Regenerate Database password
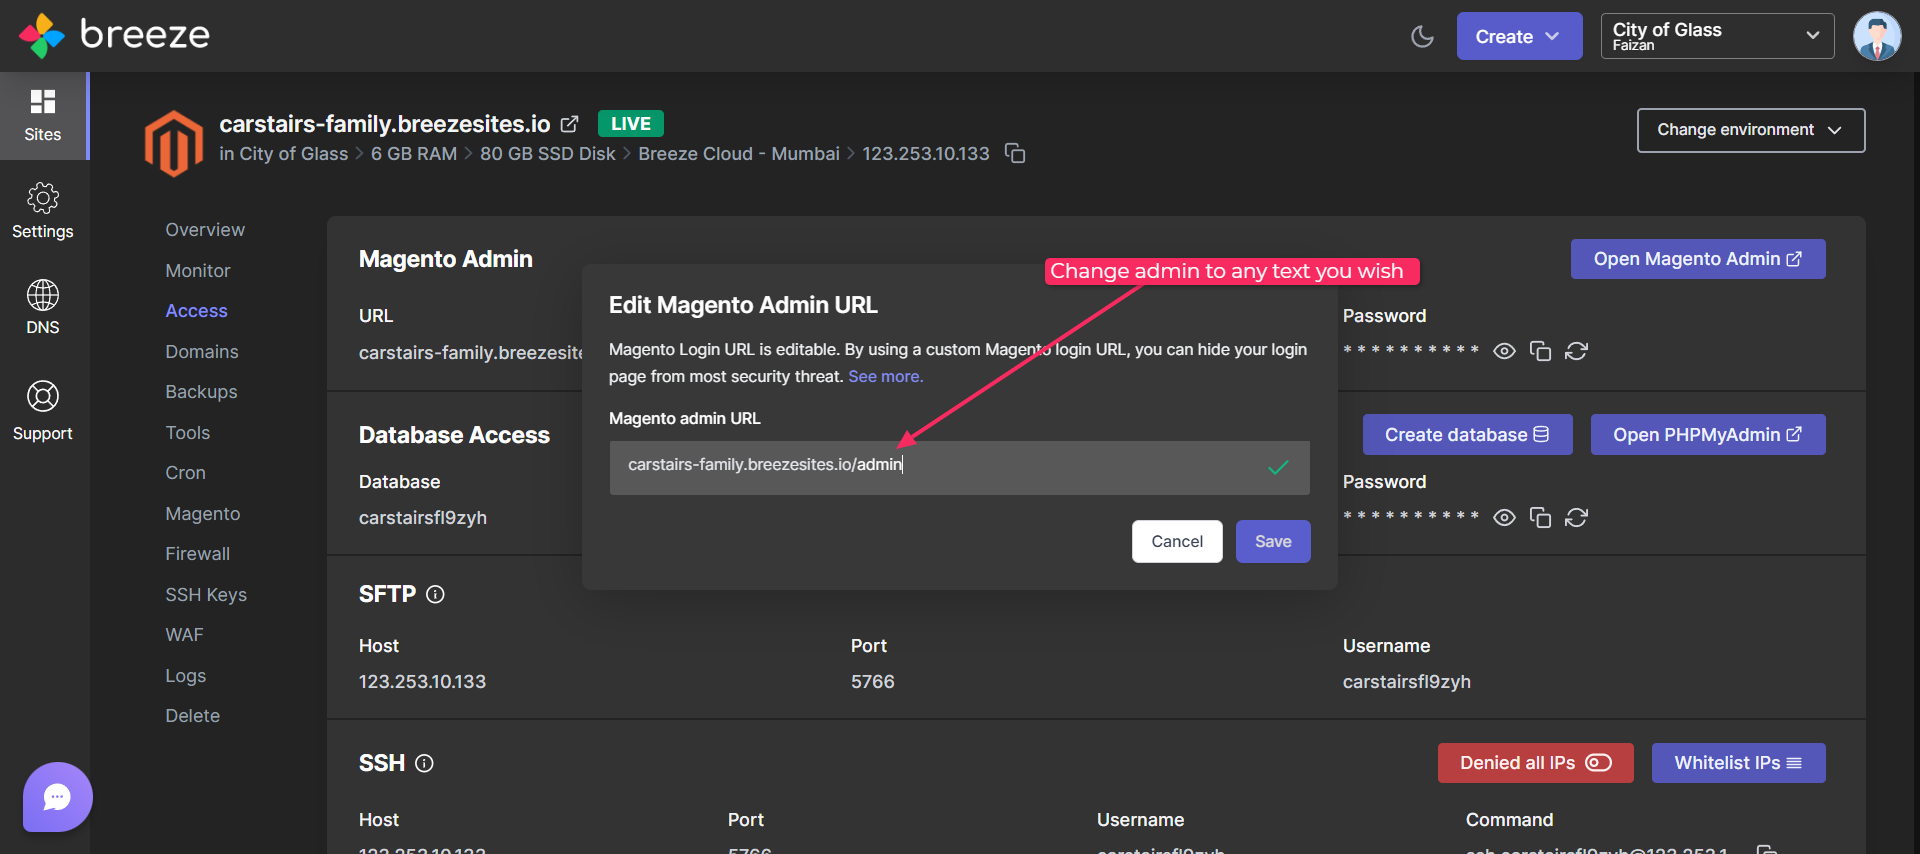Viewport: 1920px width, 854px height. pyautogui.click(x=1576, y=517)
